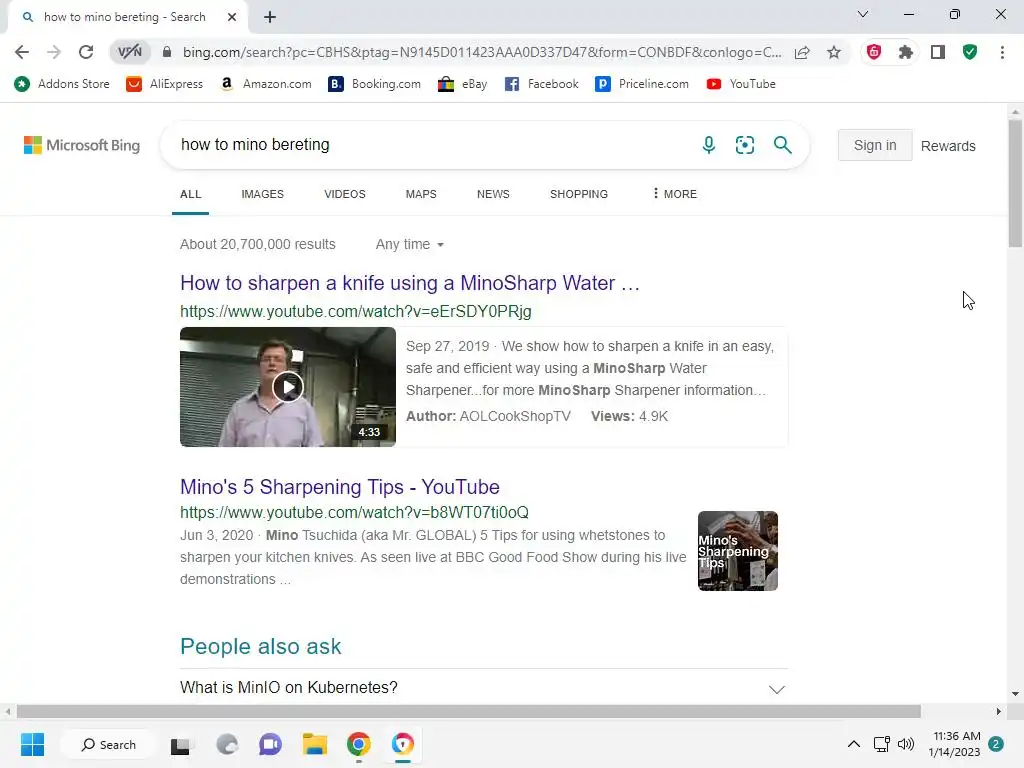Open the Facebook bookmark

click(541, 84)
